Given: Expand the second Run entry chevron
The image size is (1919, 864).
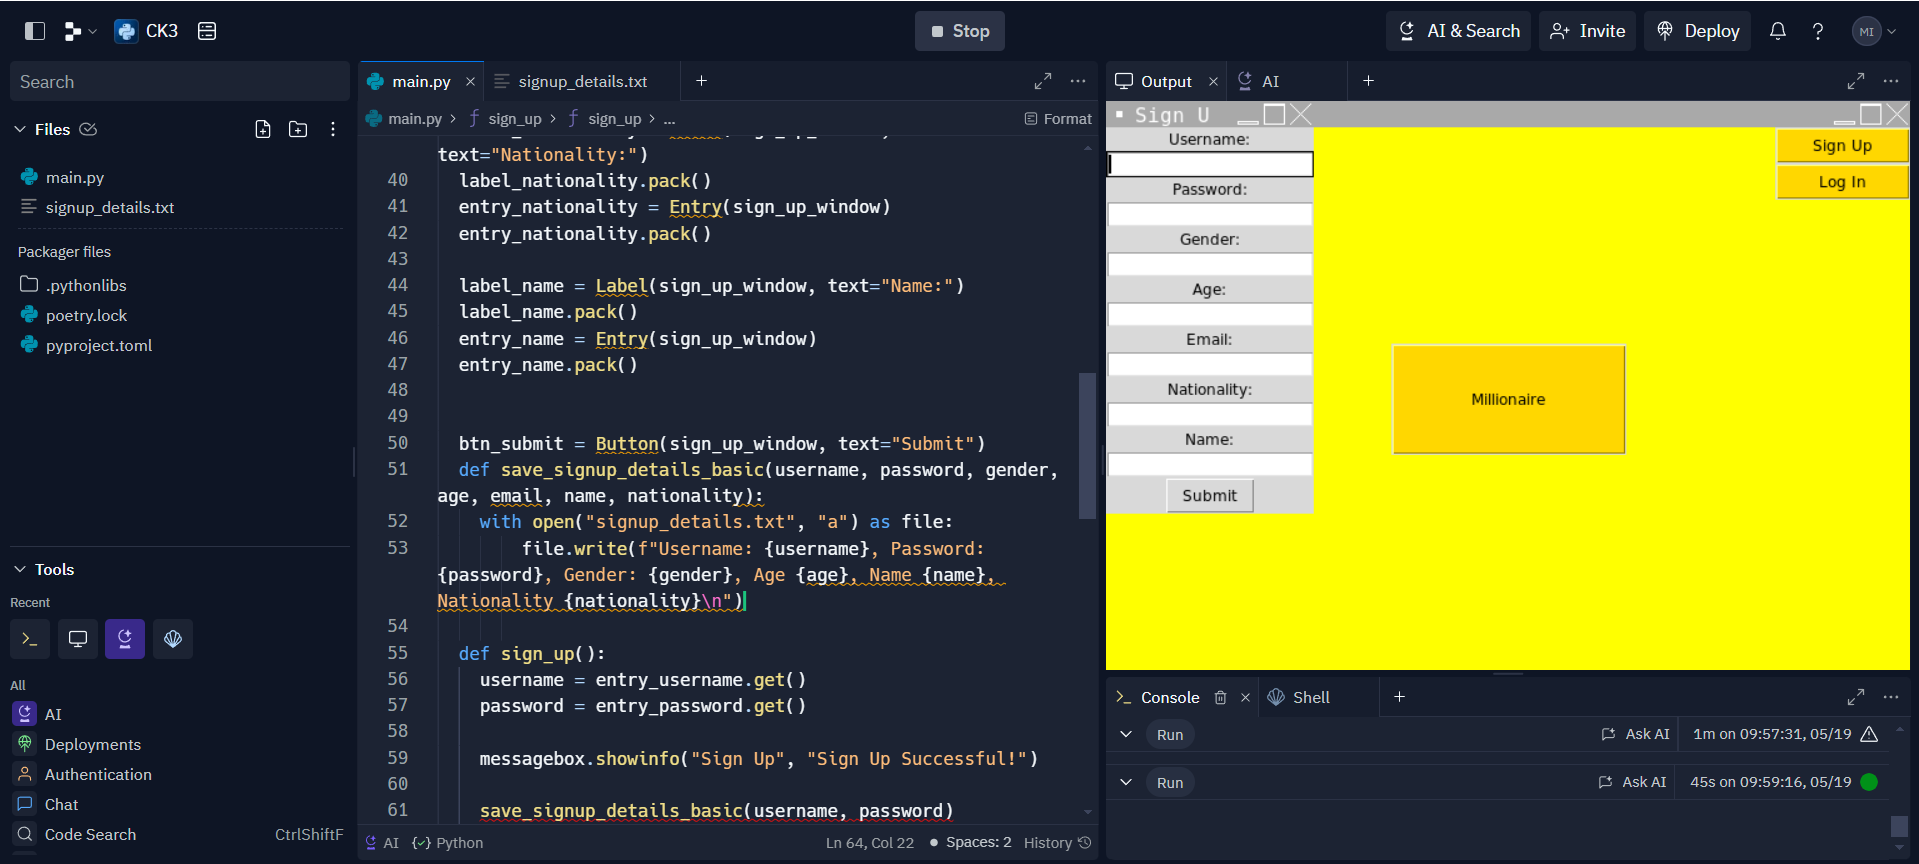Looking at the screenshot, I should tap(1126, 782).
